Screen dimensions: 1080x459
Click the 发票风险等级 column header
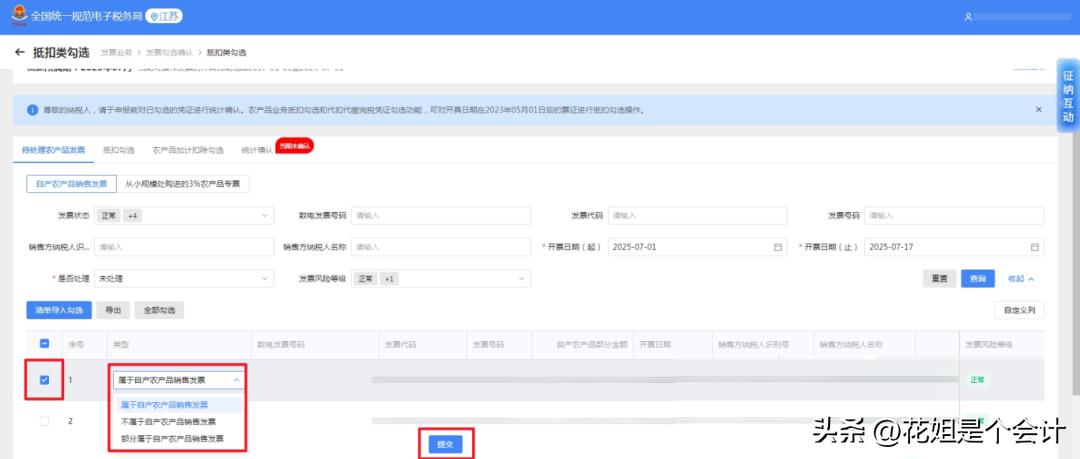988,344
